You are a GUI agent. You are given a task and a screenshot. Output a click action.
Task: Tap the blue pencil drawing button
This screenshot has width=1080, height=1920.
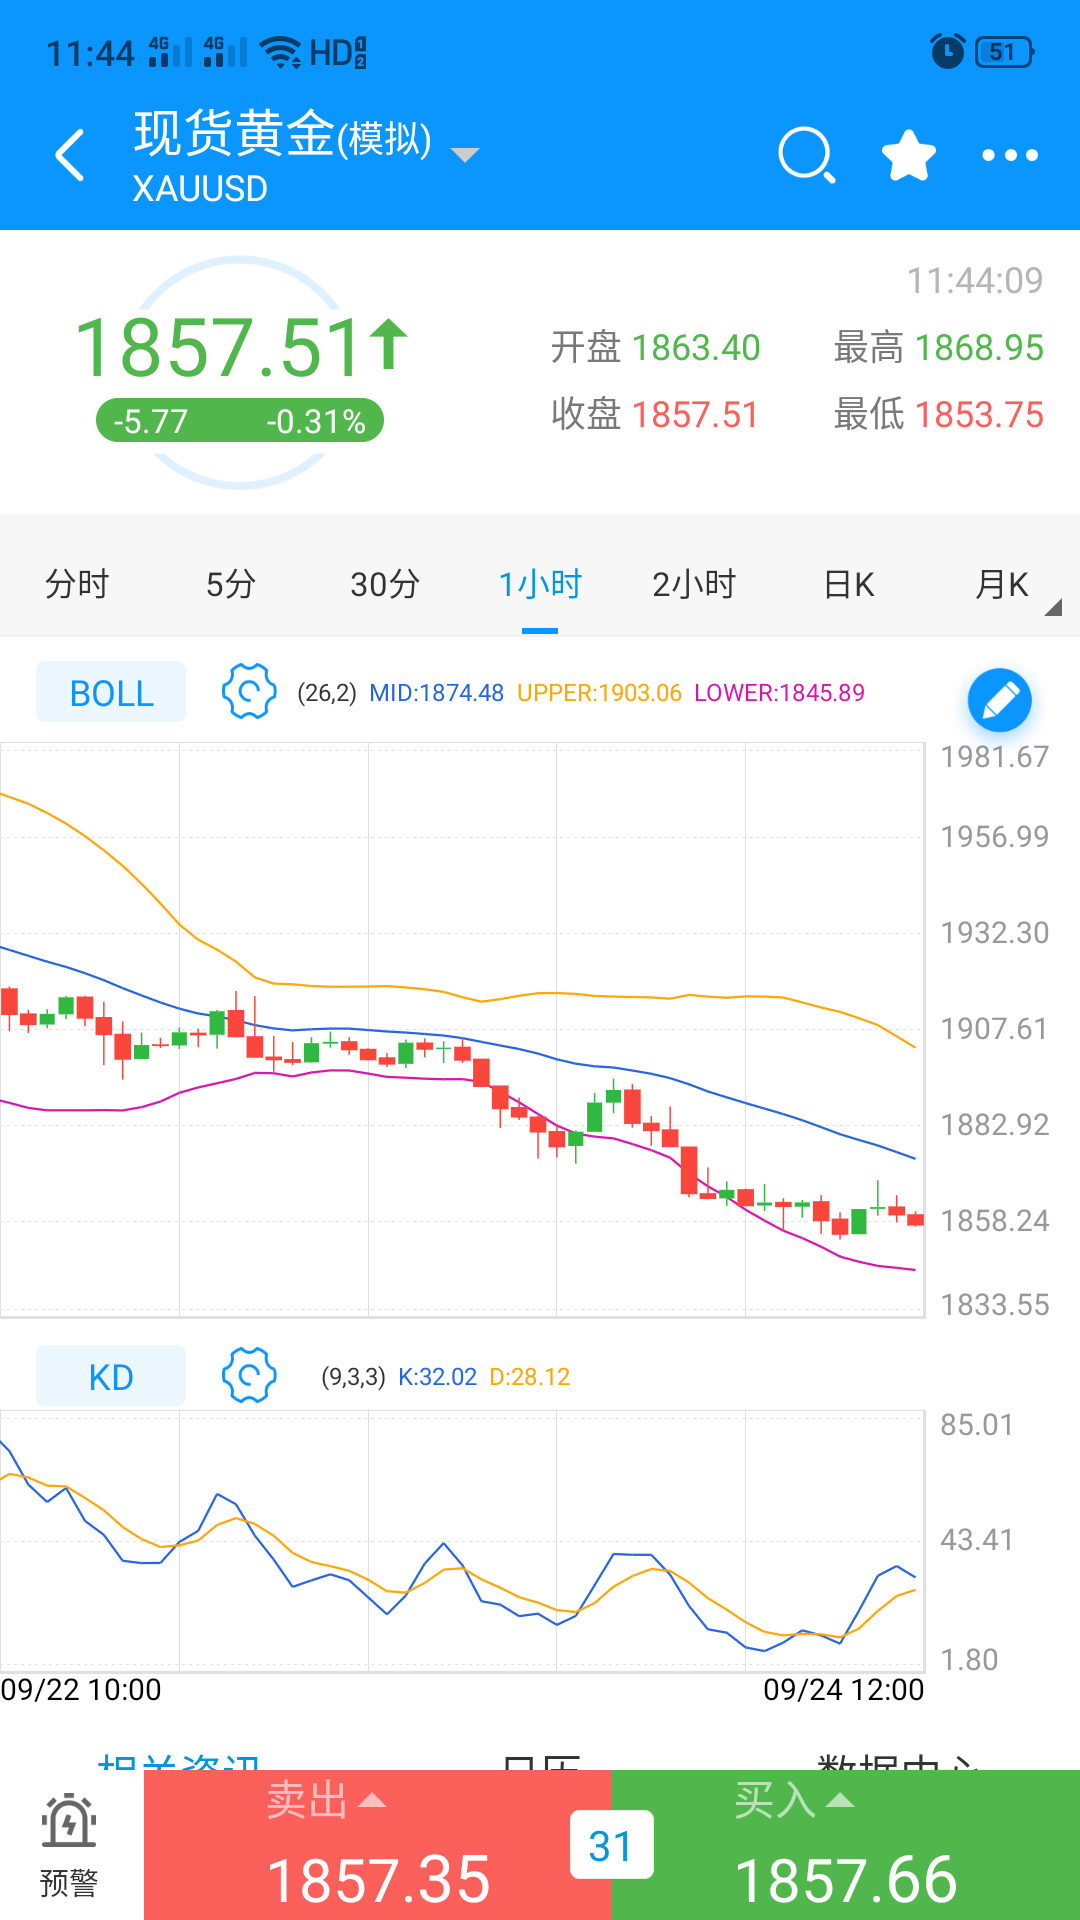(x=999, y=700)
